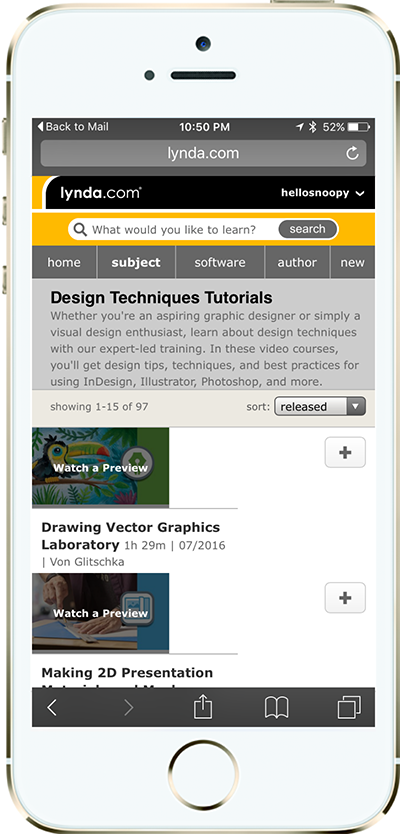The image size is (400, 834).
Task: Open the sort released dropdown
Action: [x=320, y=407]
